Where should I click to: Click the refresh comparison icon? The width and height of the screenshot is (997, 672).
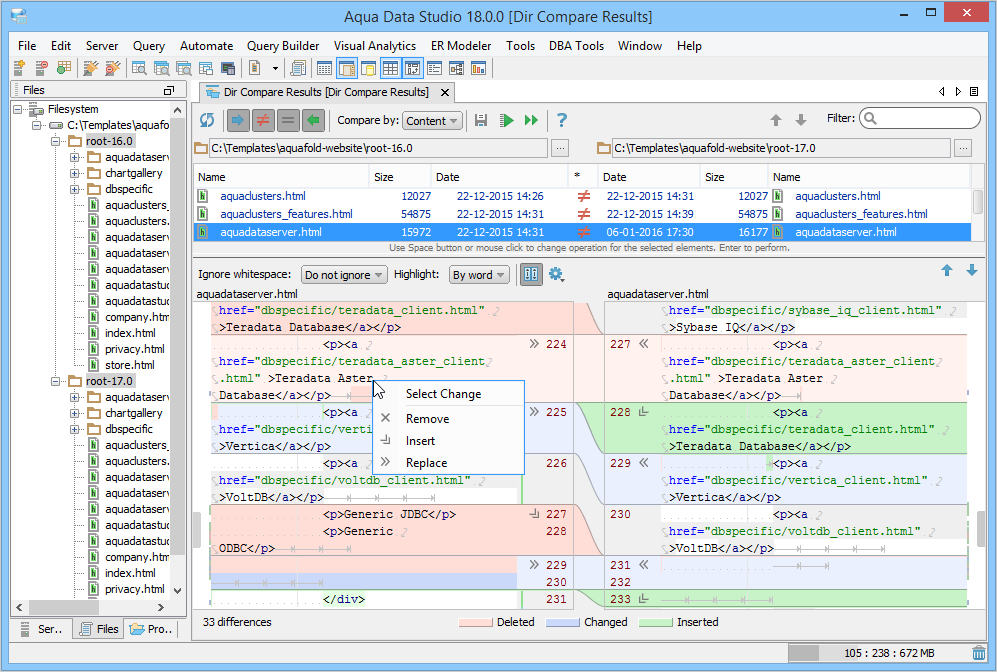(207, 120)
